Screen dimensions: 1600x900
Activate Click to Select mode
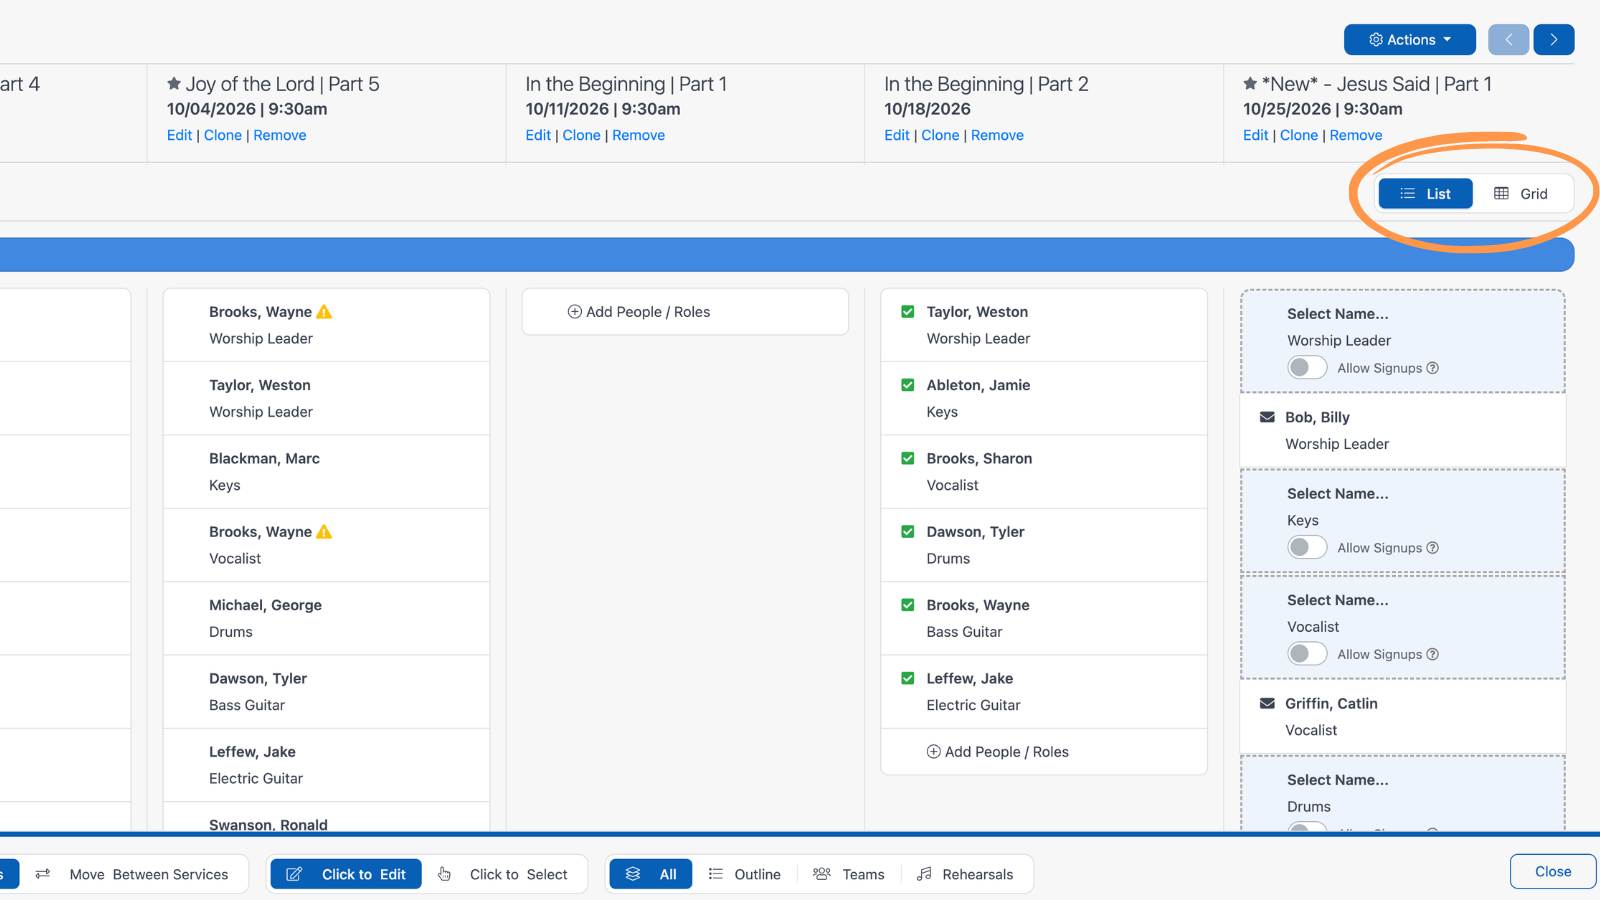(x=503, y=874)
